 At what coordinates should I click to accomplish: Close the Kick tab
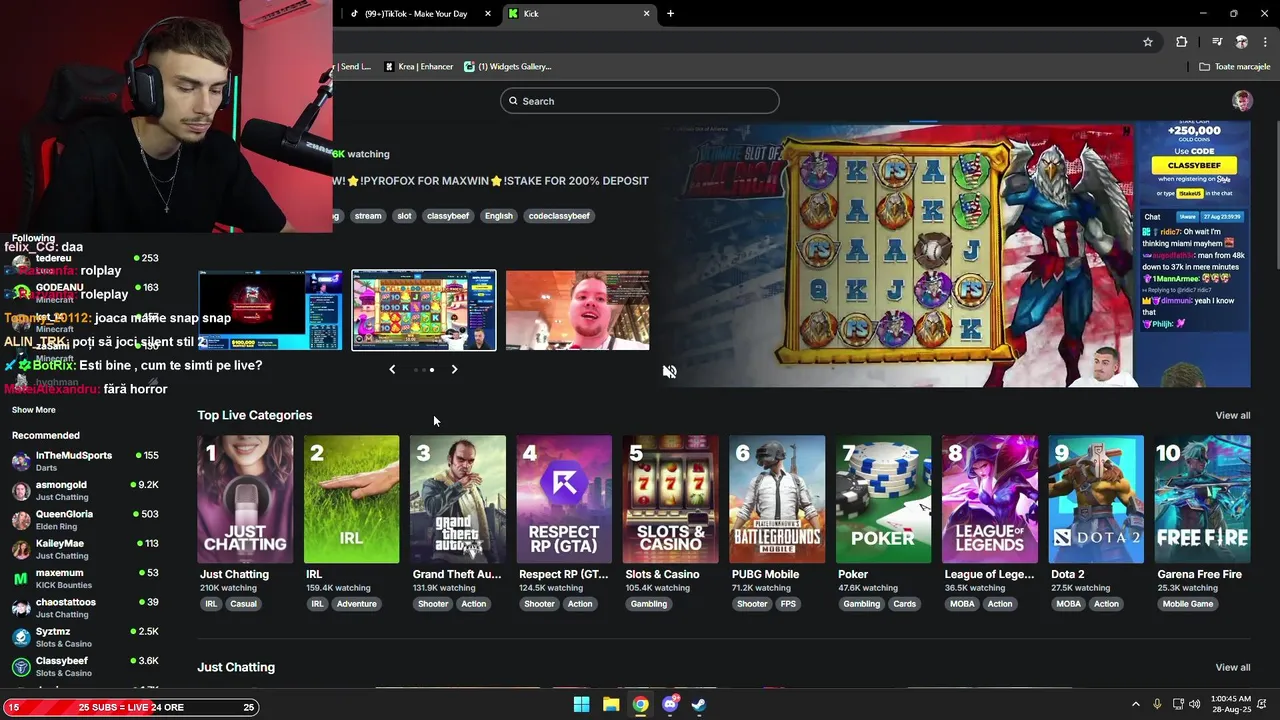pyautogui.click(x=646, y=14)
